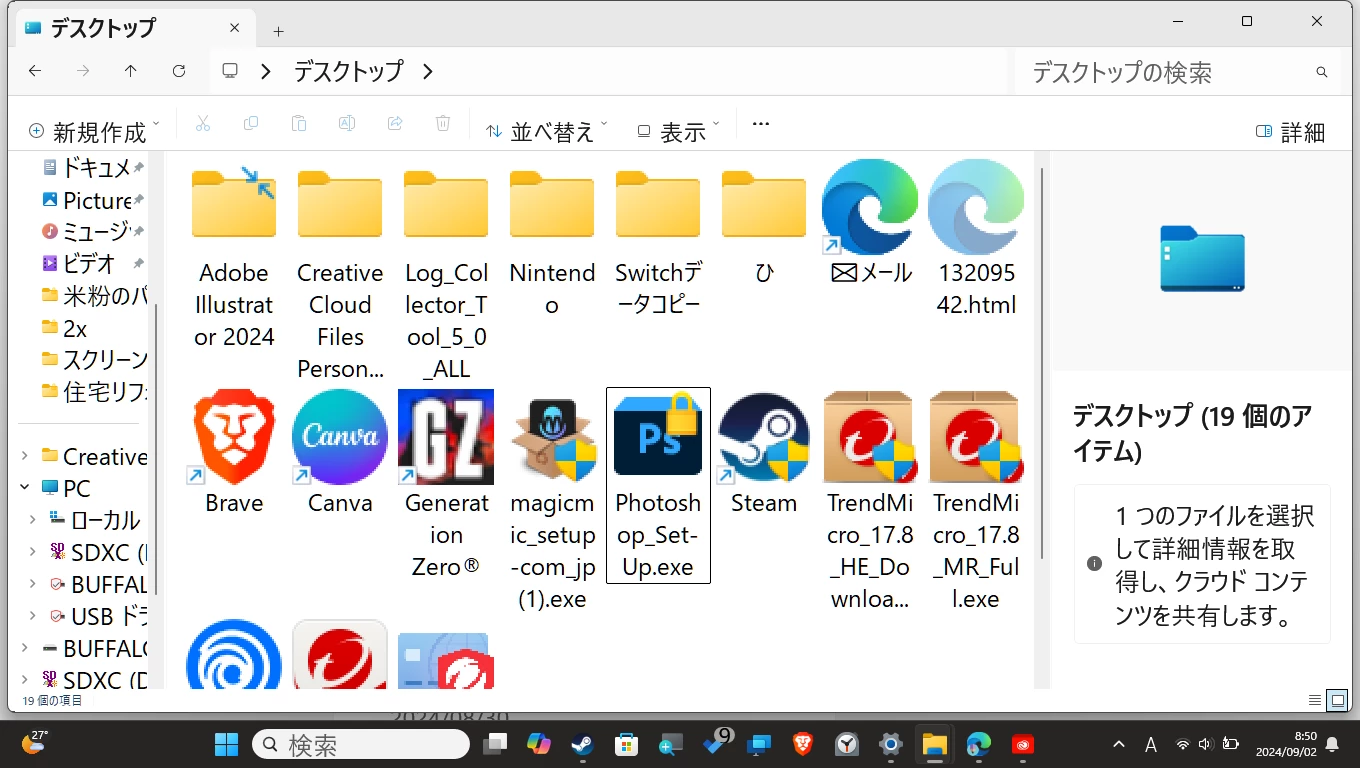
Task: Click the Copy toolbar icon
Action: (251, 124)
